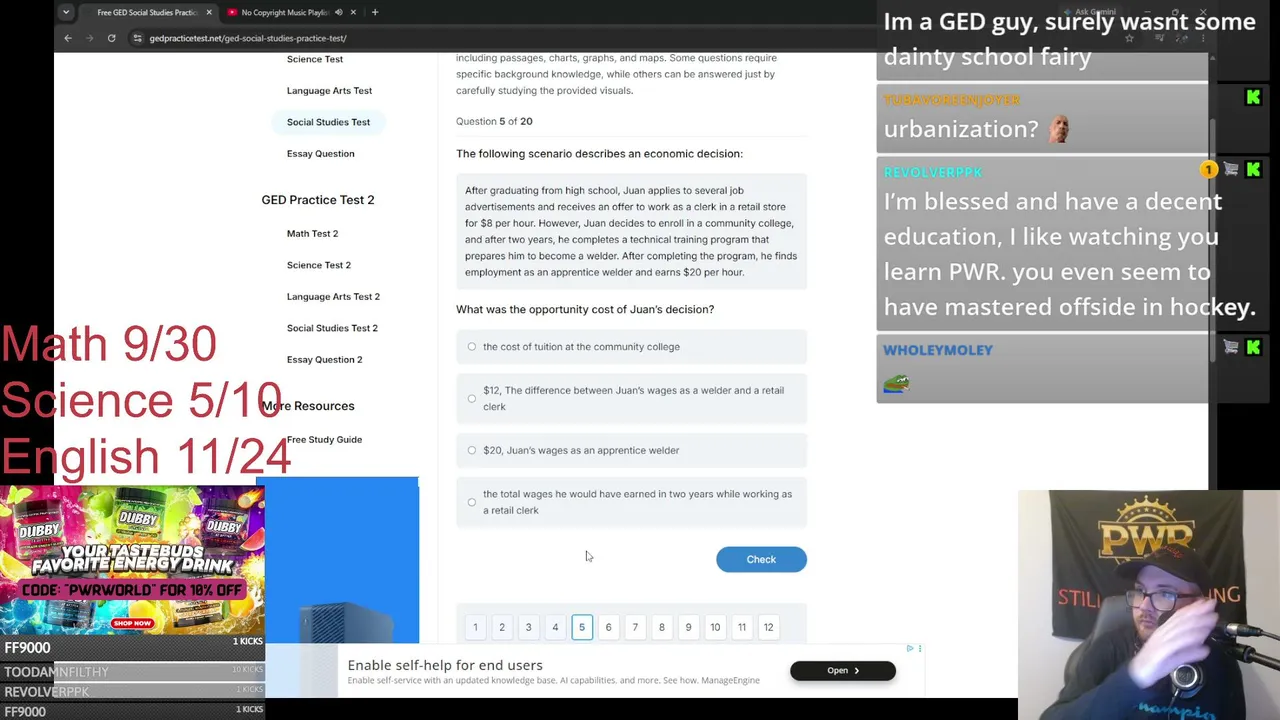Open the ad options menu dots
This screenshot has height=720, width=1280.
(920, 649)
